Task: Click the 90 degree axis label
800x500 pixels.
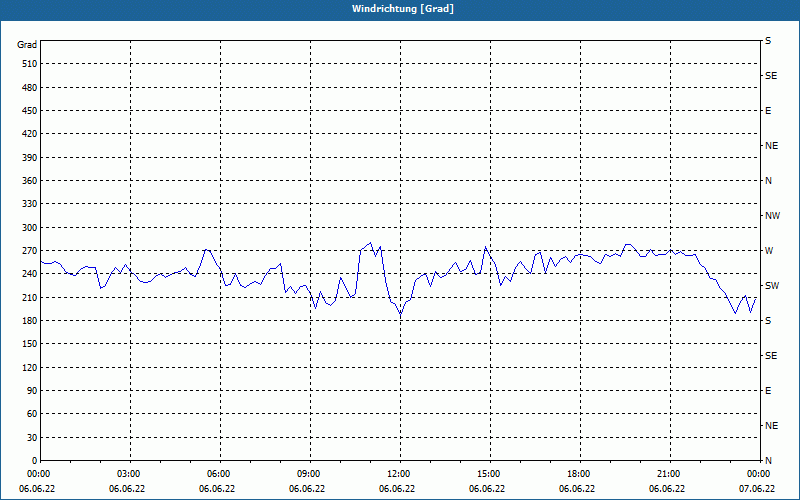Action: pos(32,391)
